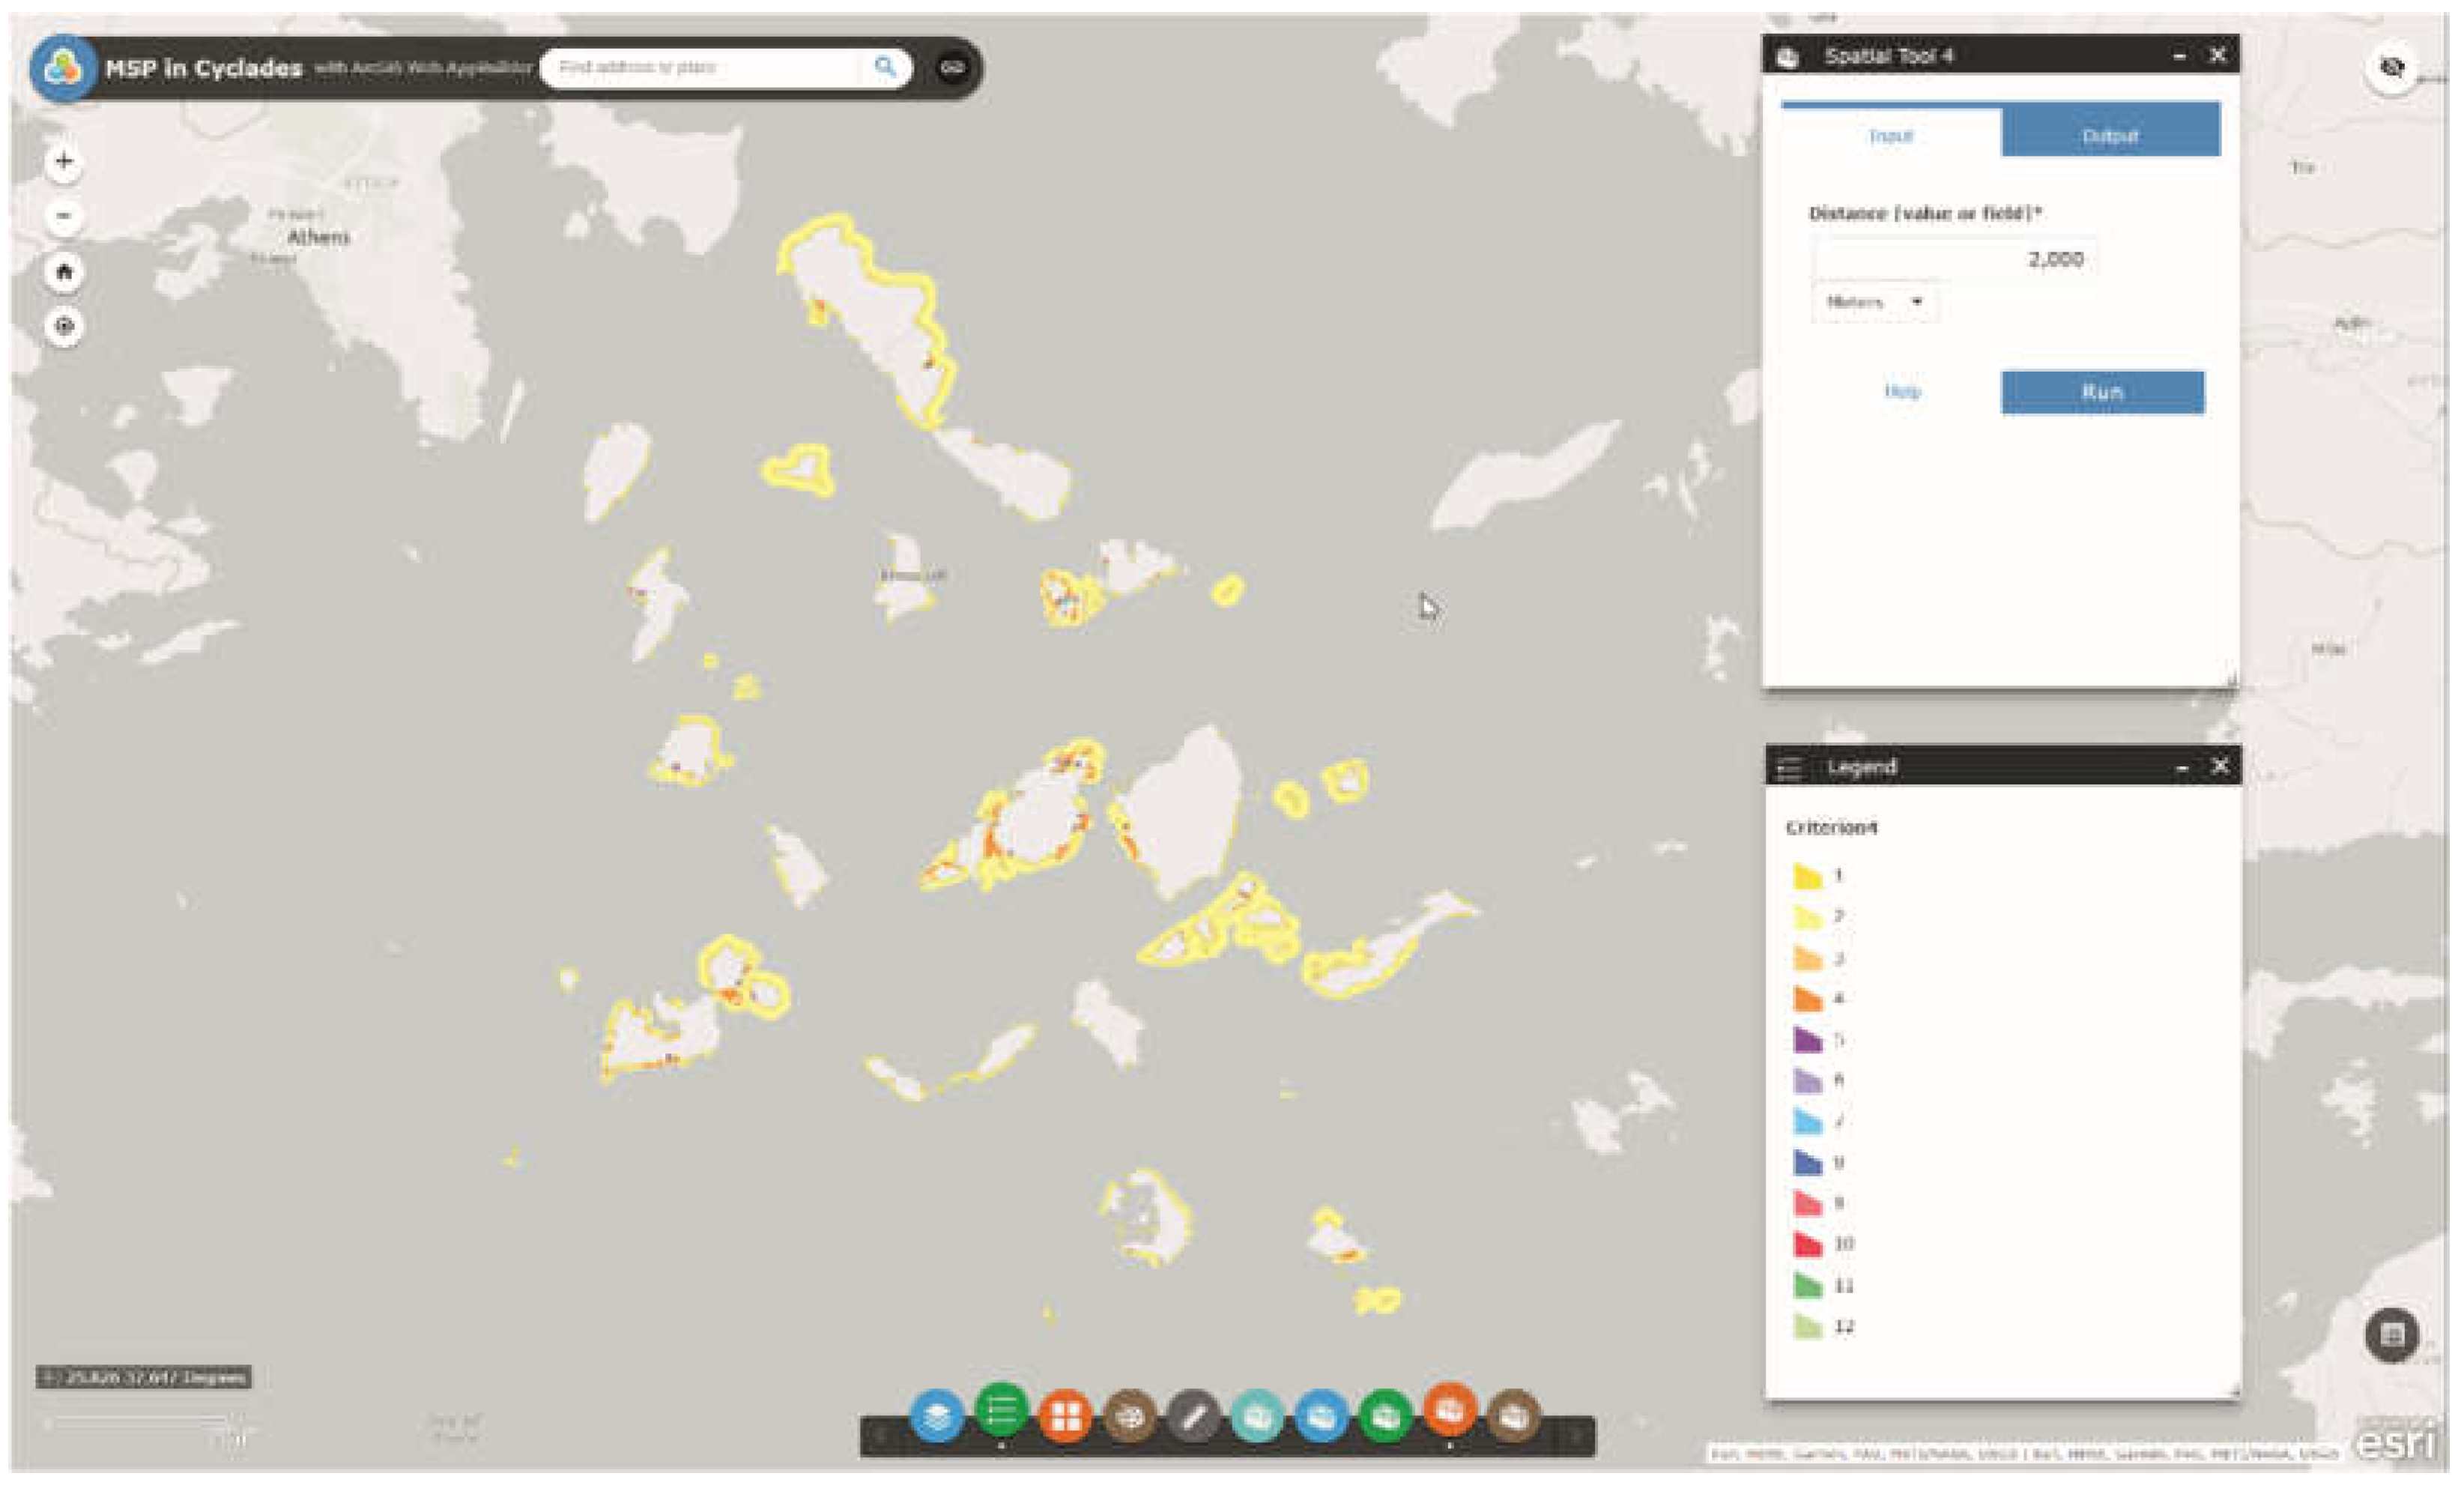This screenshot has height=1497, width=2464.
Task: Select the Input tab
Action: pyautogui.click(x=1890, y=135)
